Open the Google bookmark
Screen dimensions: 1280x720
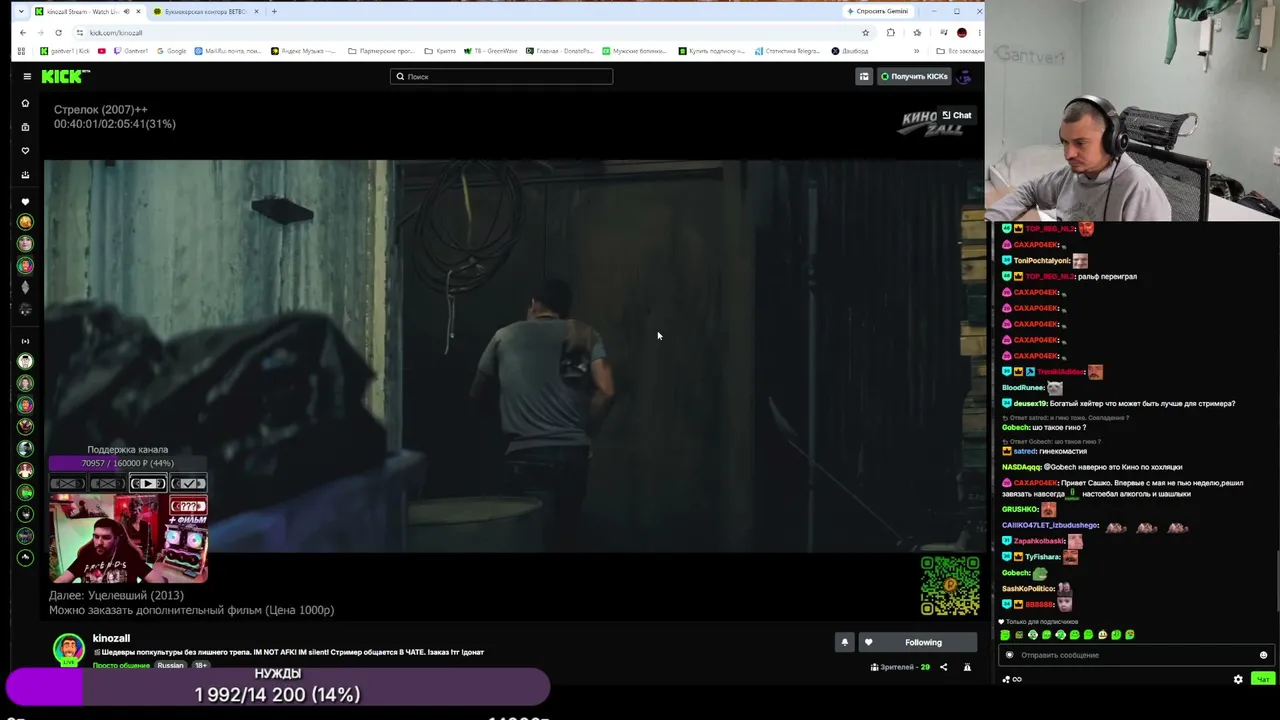[x=172, y=51]
